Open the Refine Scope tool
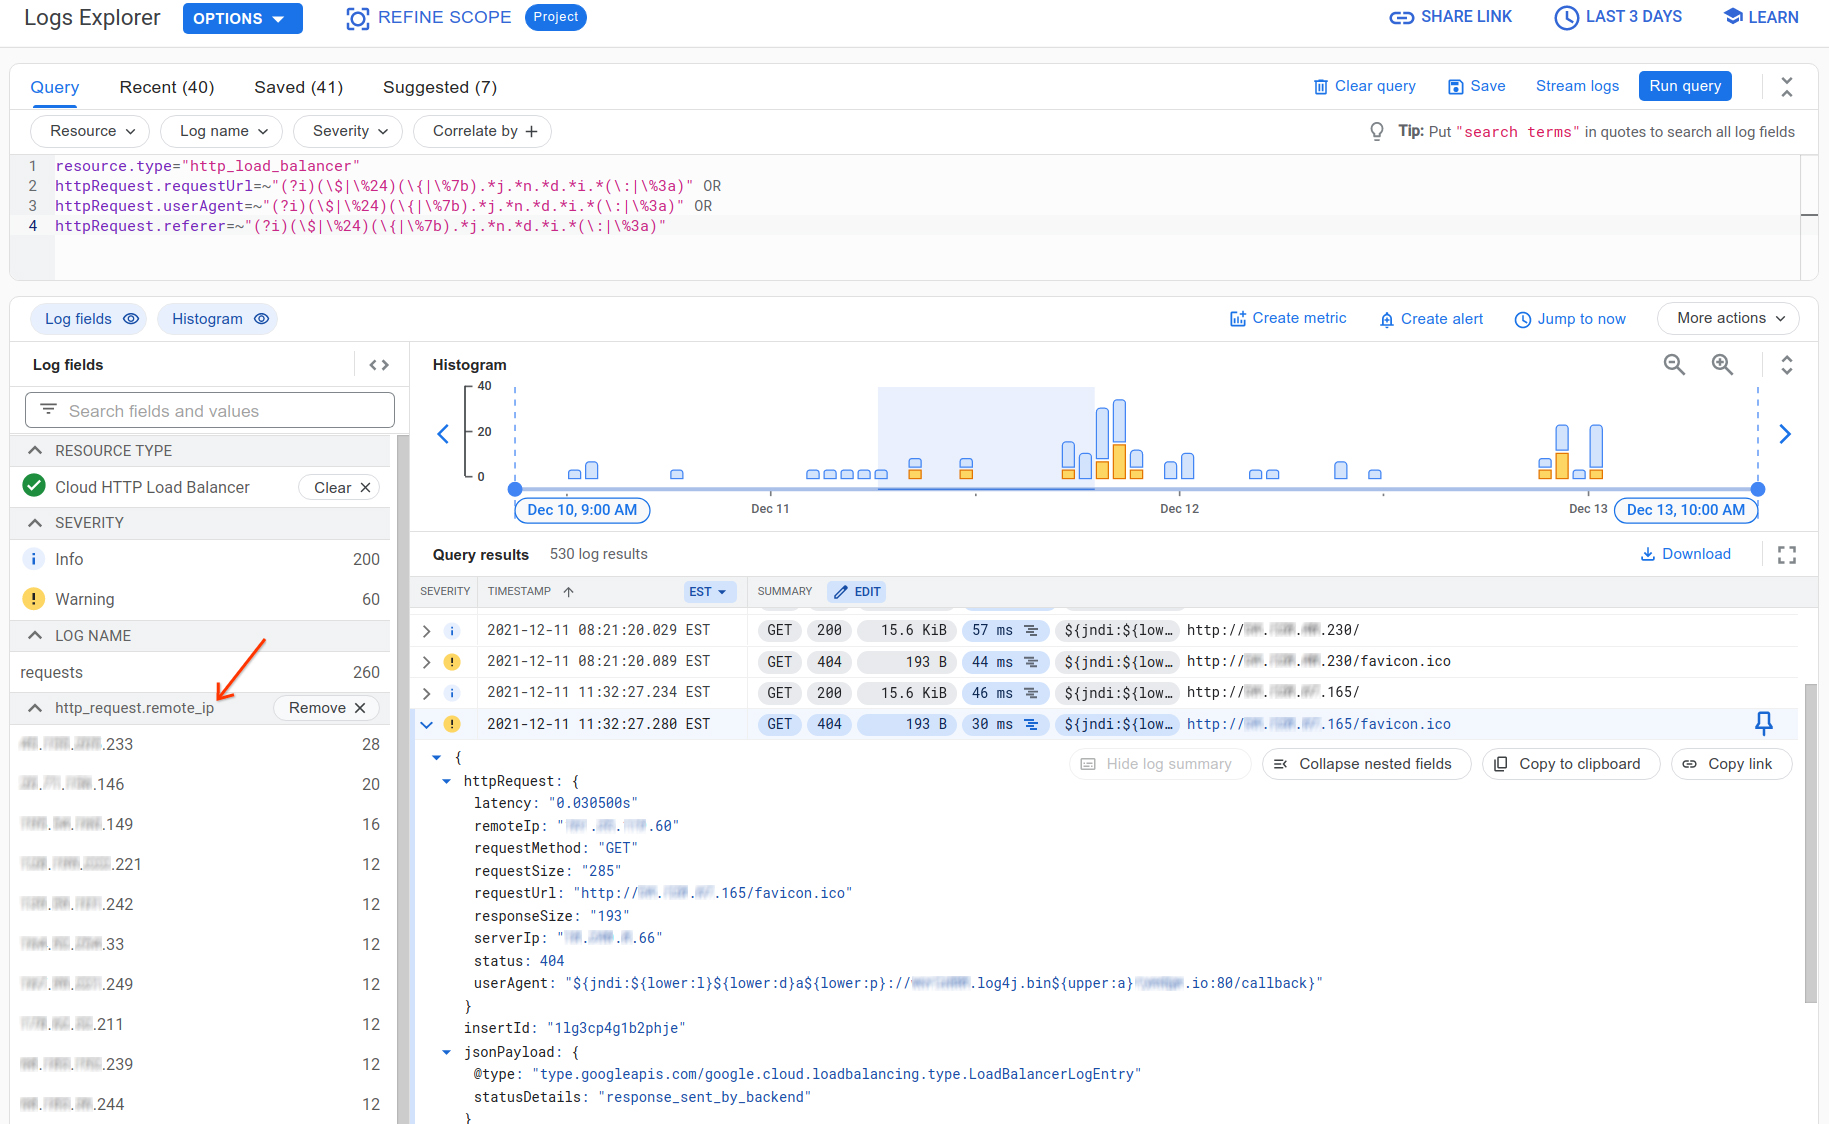1829x1124 pixels. pos(428,17)
